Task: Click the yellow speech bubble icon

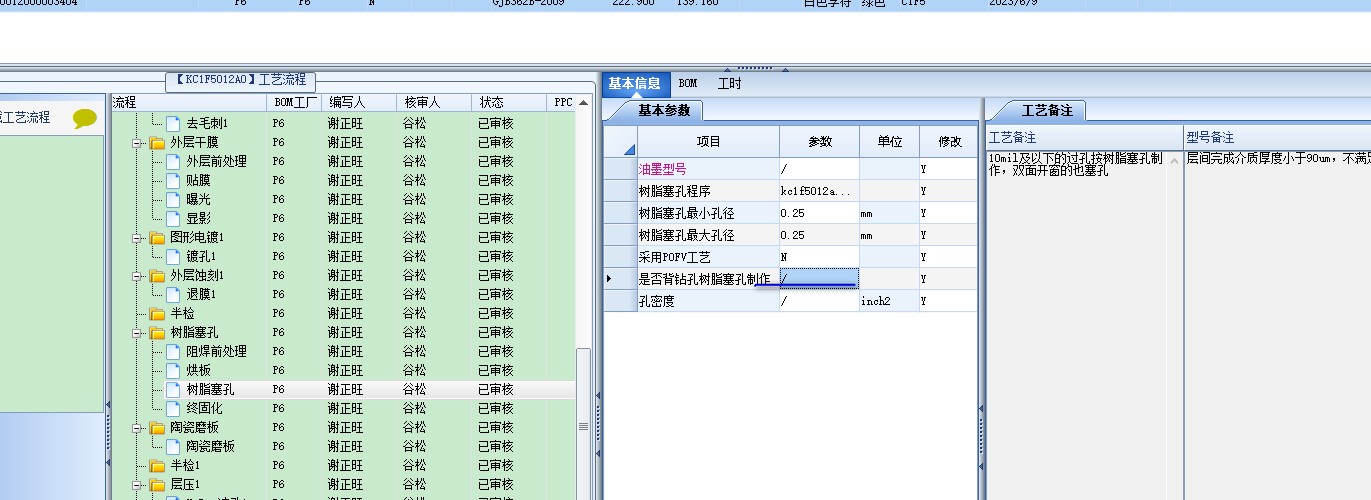Action: (85, 118)
